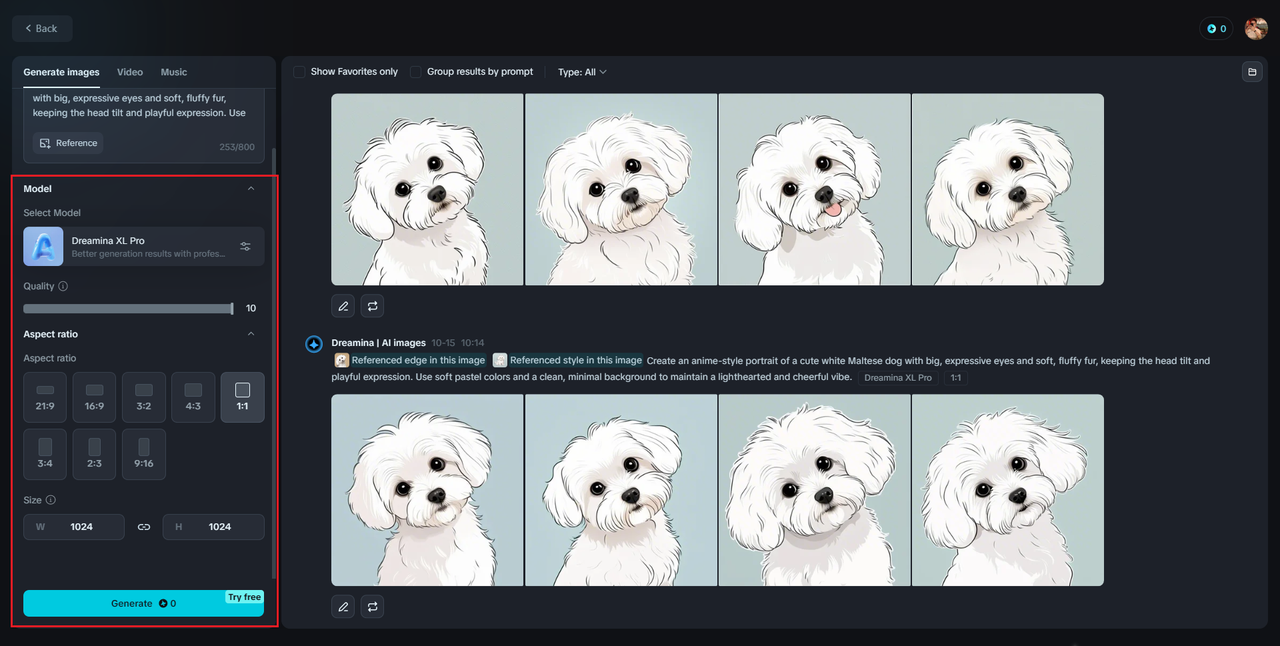
Task: Click inside the prompt text box
Action: pyautogui.click(x=144, y=106)
